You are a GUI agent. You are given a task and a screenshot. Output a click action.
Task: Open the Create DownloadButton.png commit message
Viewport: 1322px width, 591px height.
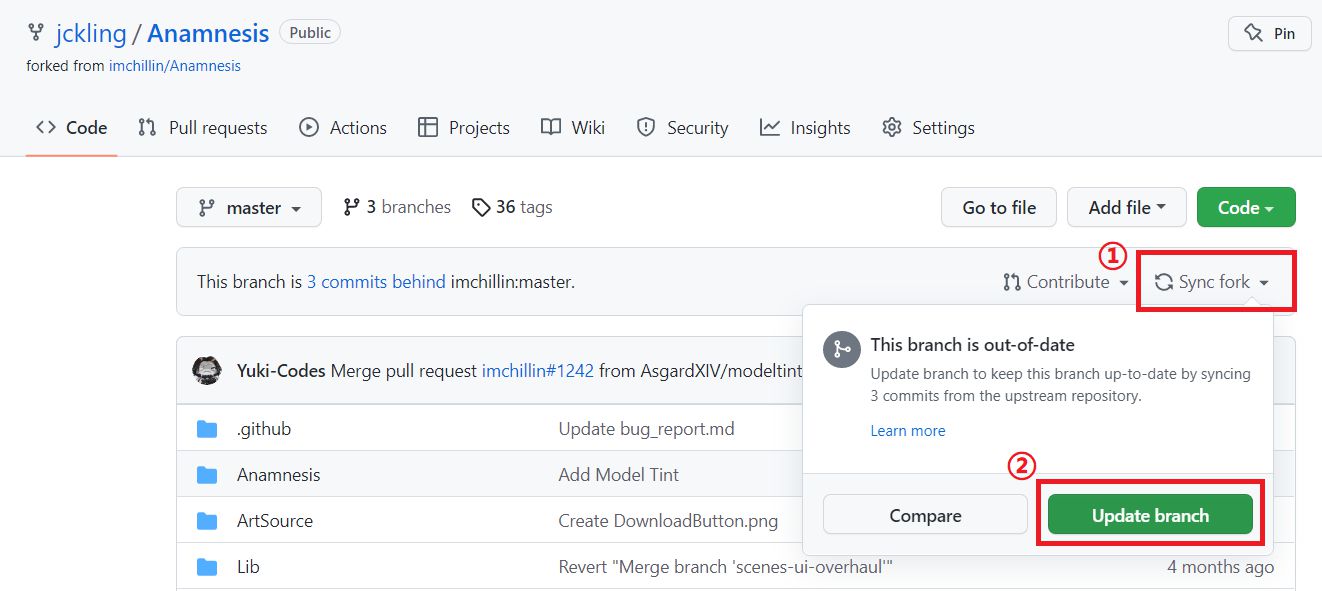pyautogui.click(x=668, y=521)
